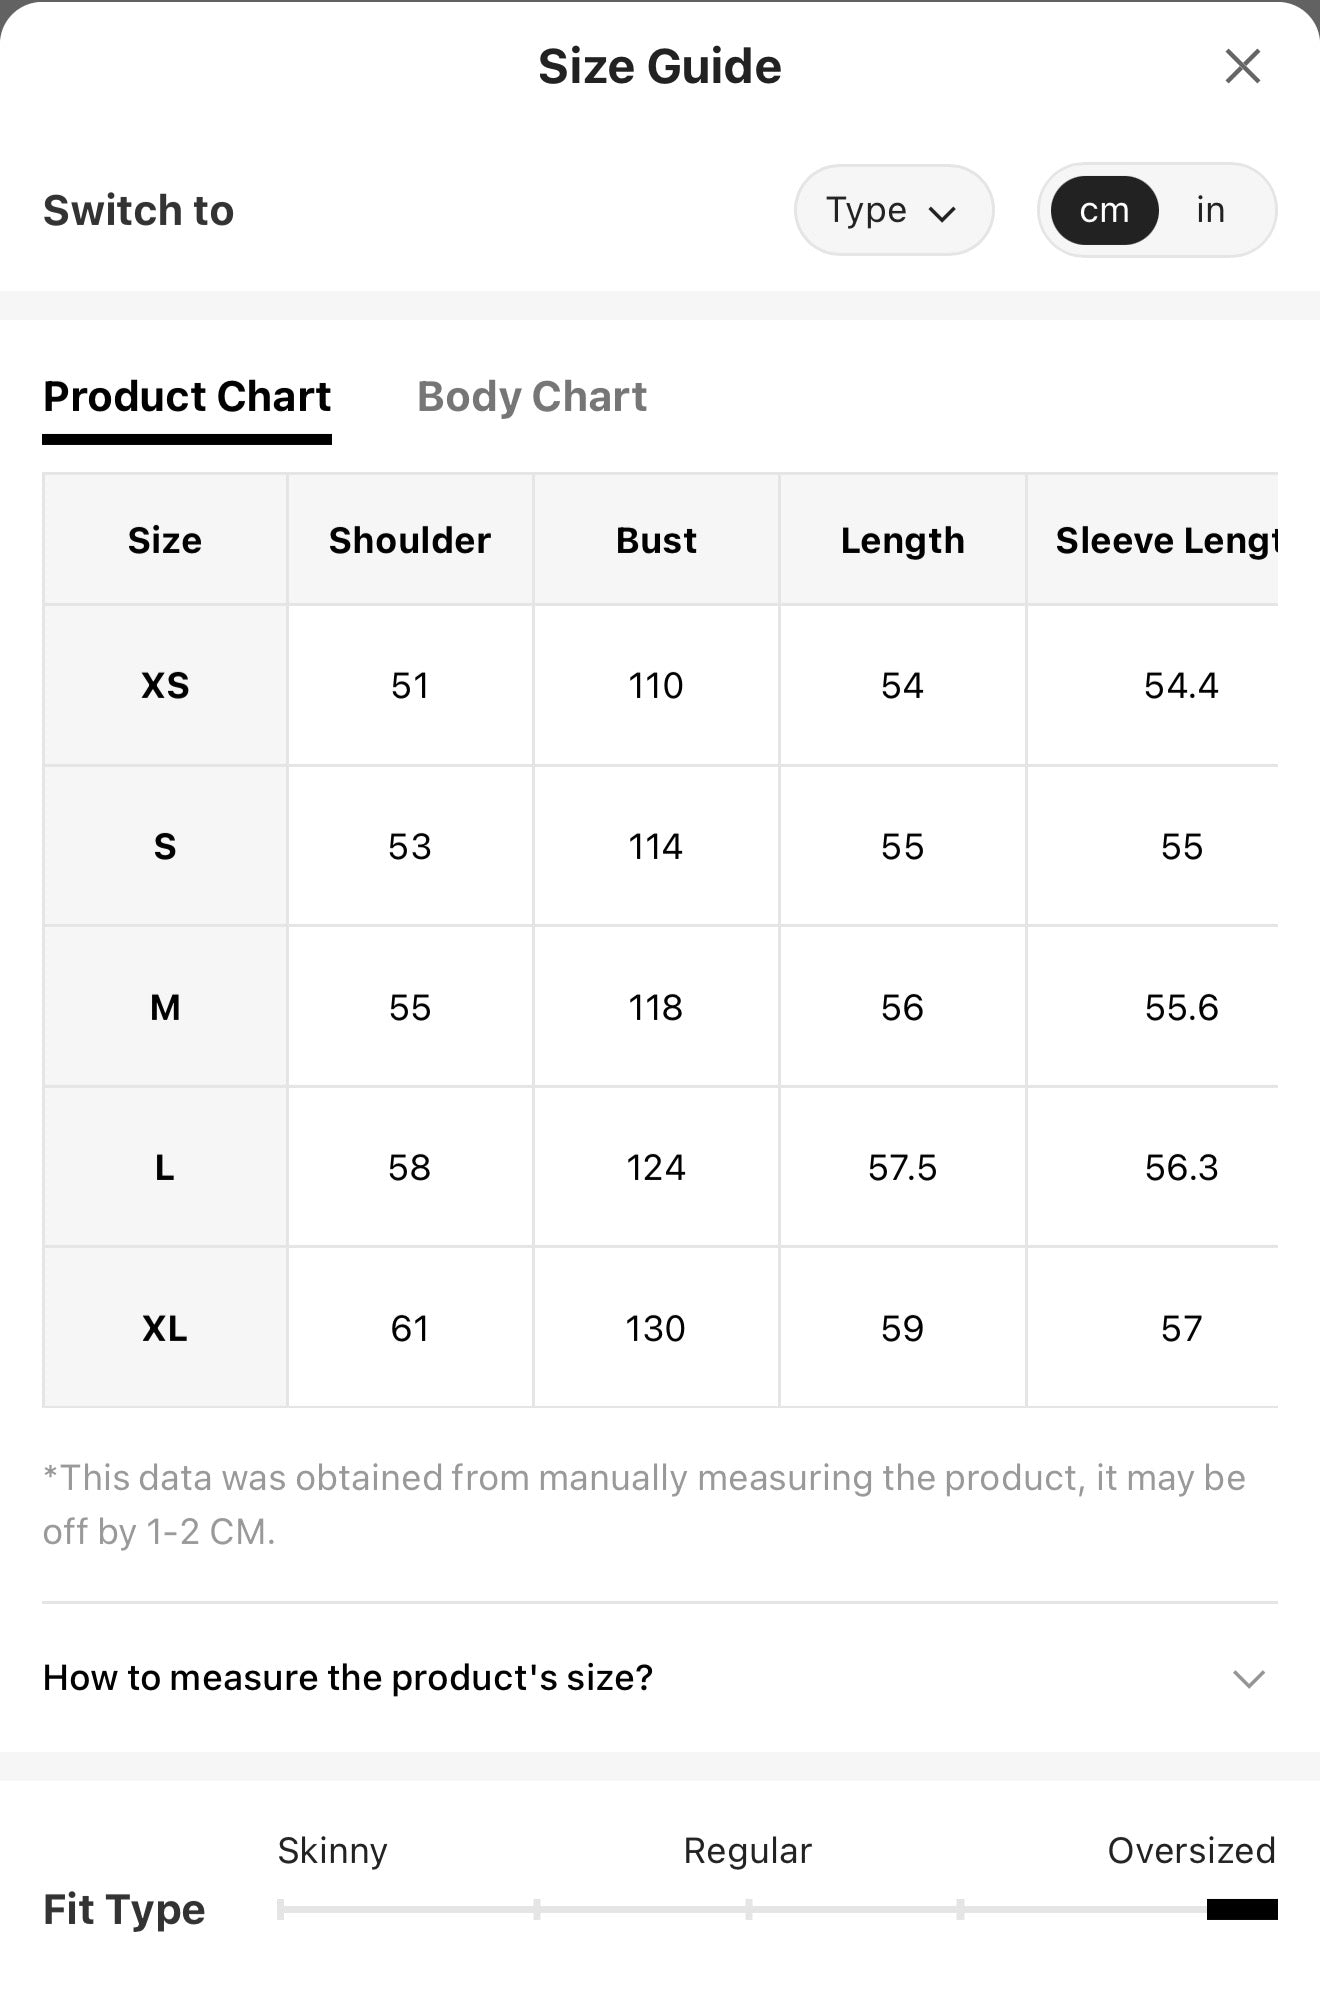Select the cm unit option

click(1104, 210)
